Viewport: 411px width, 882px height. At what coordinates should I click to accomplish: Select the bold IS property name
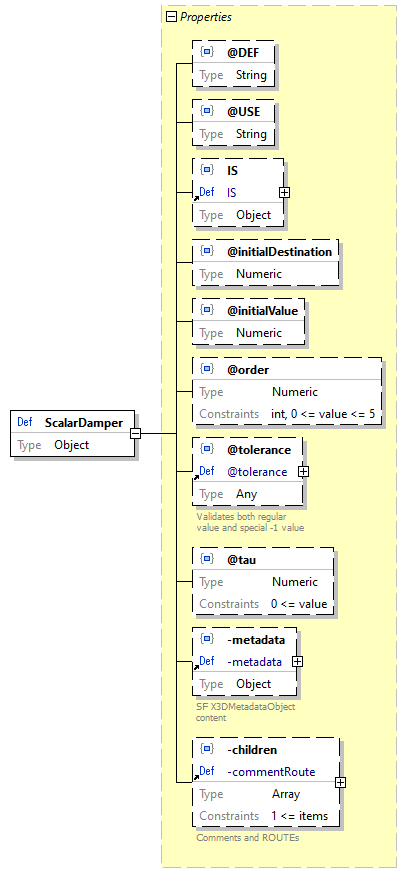pos(232,170)
